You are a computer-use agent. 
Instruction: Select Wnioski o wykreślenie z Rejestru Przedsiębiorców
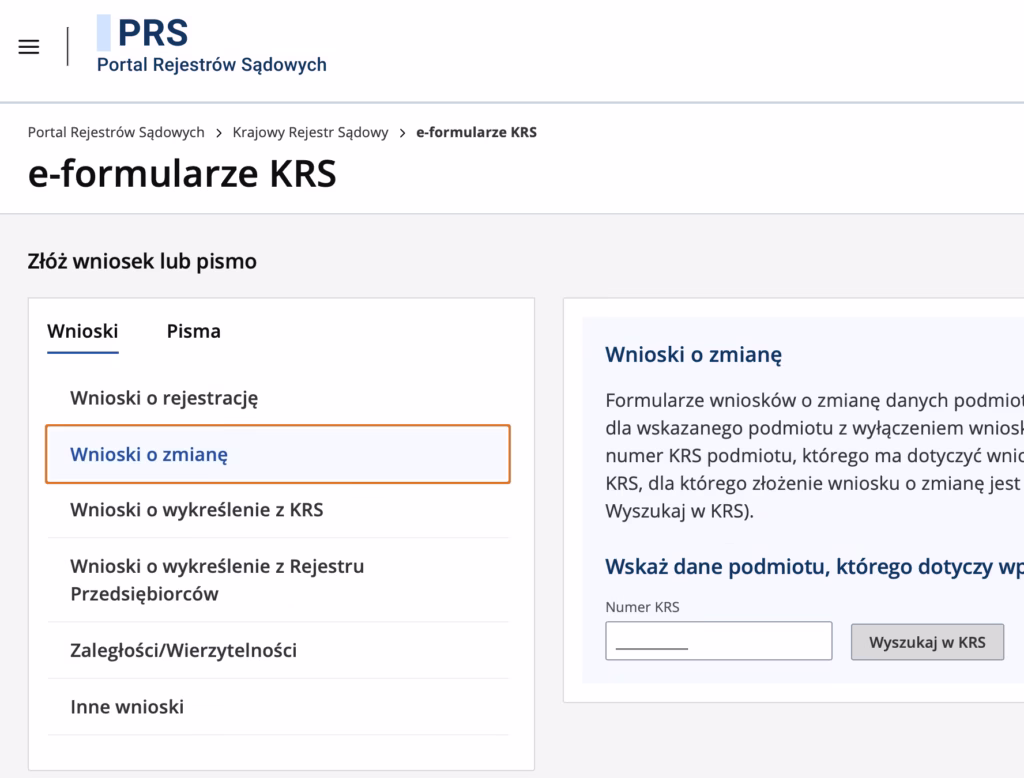[217, 578]
